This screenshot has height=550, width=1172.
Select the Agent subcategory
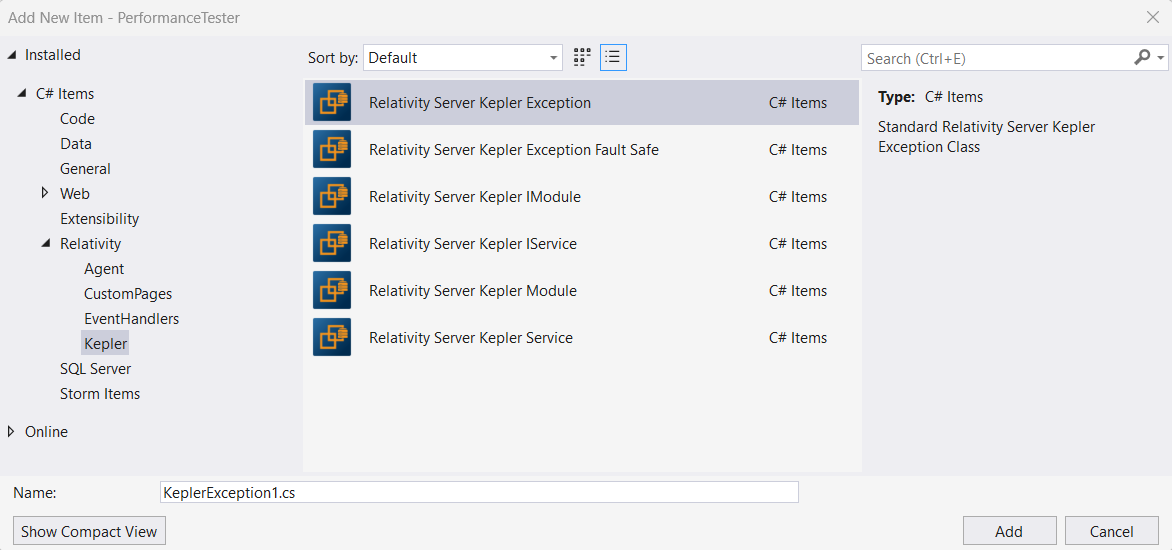point(104,268)
